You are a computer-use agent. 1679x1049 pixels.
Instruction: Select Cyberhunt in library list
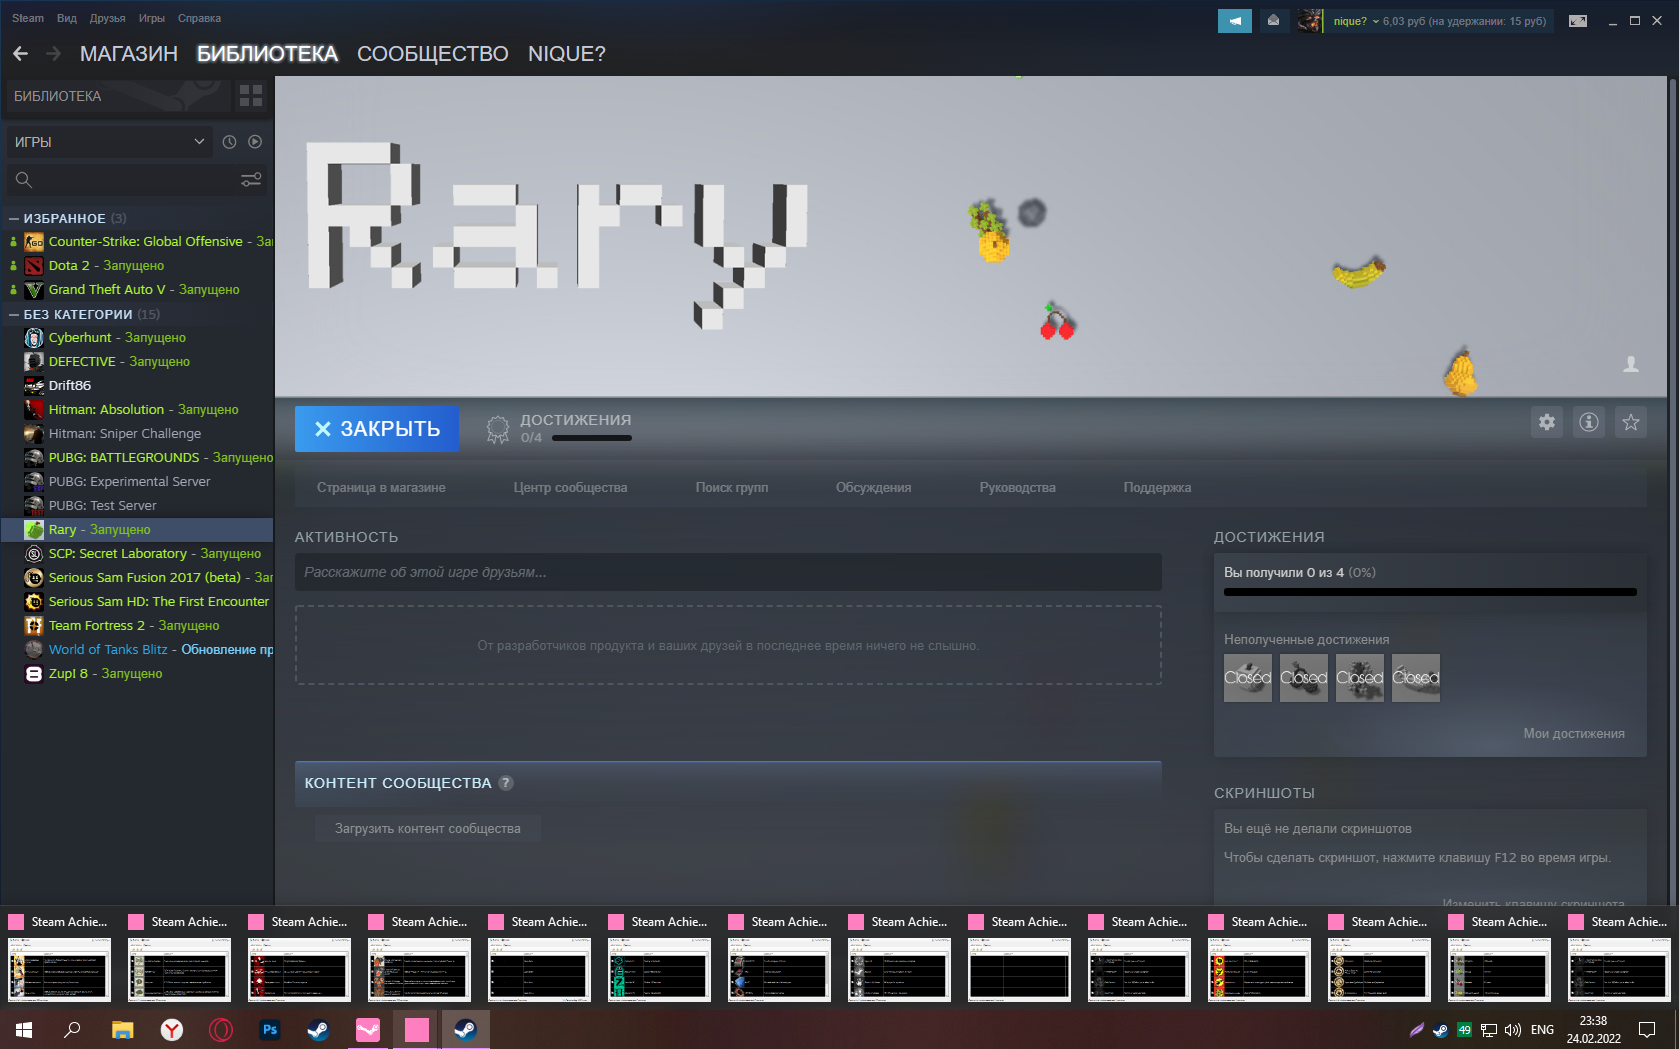point(137,338)
